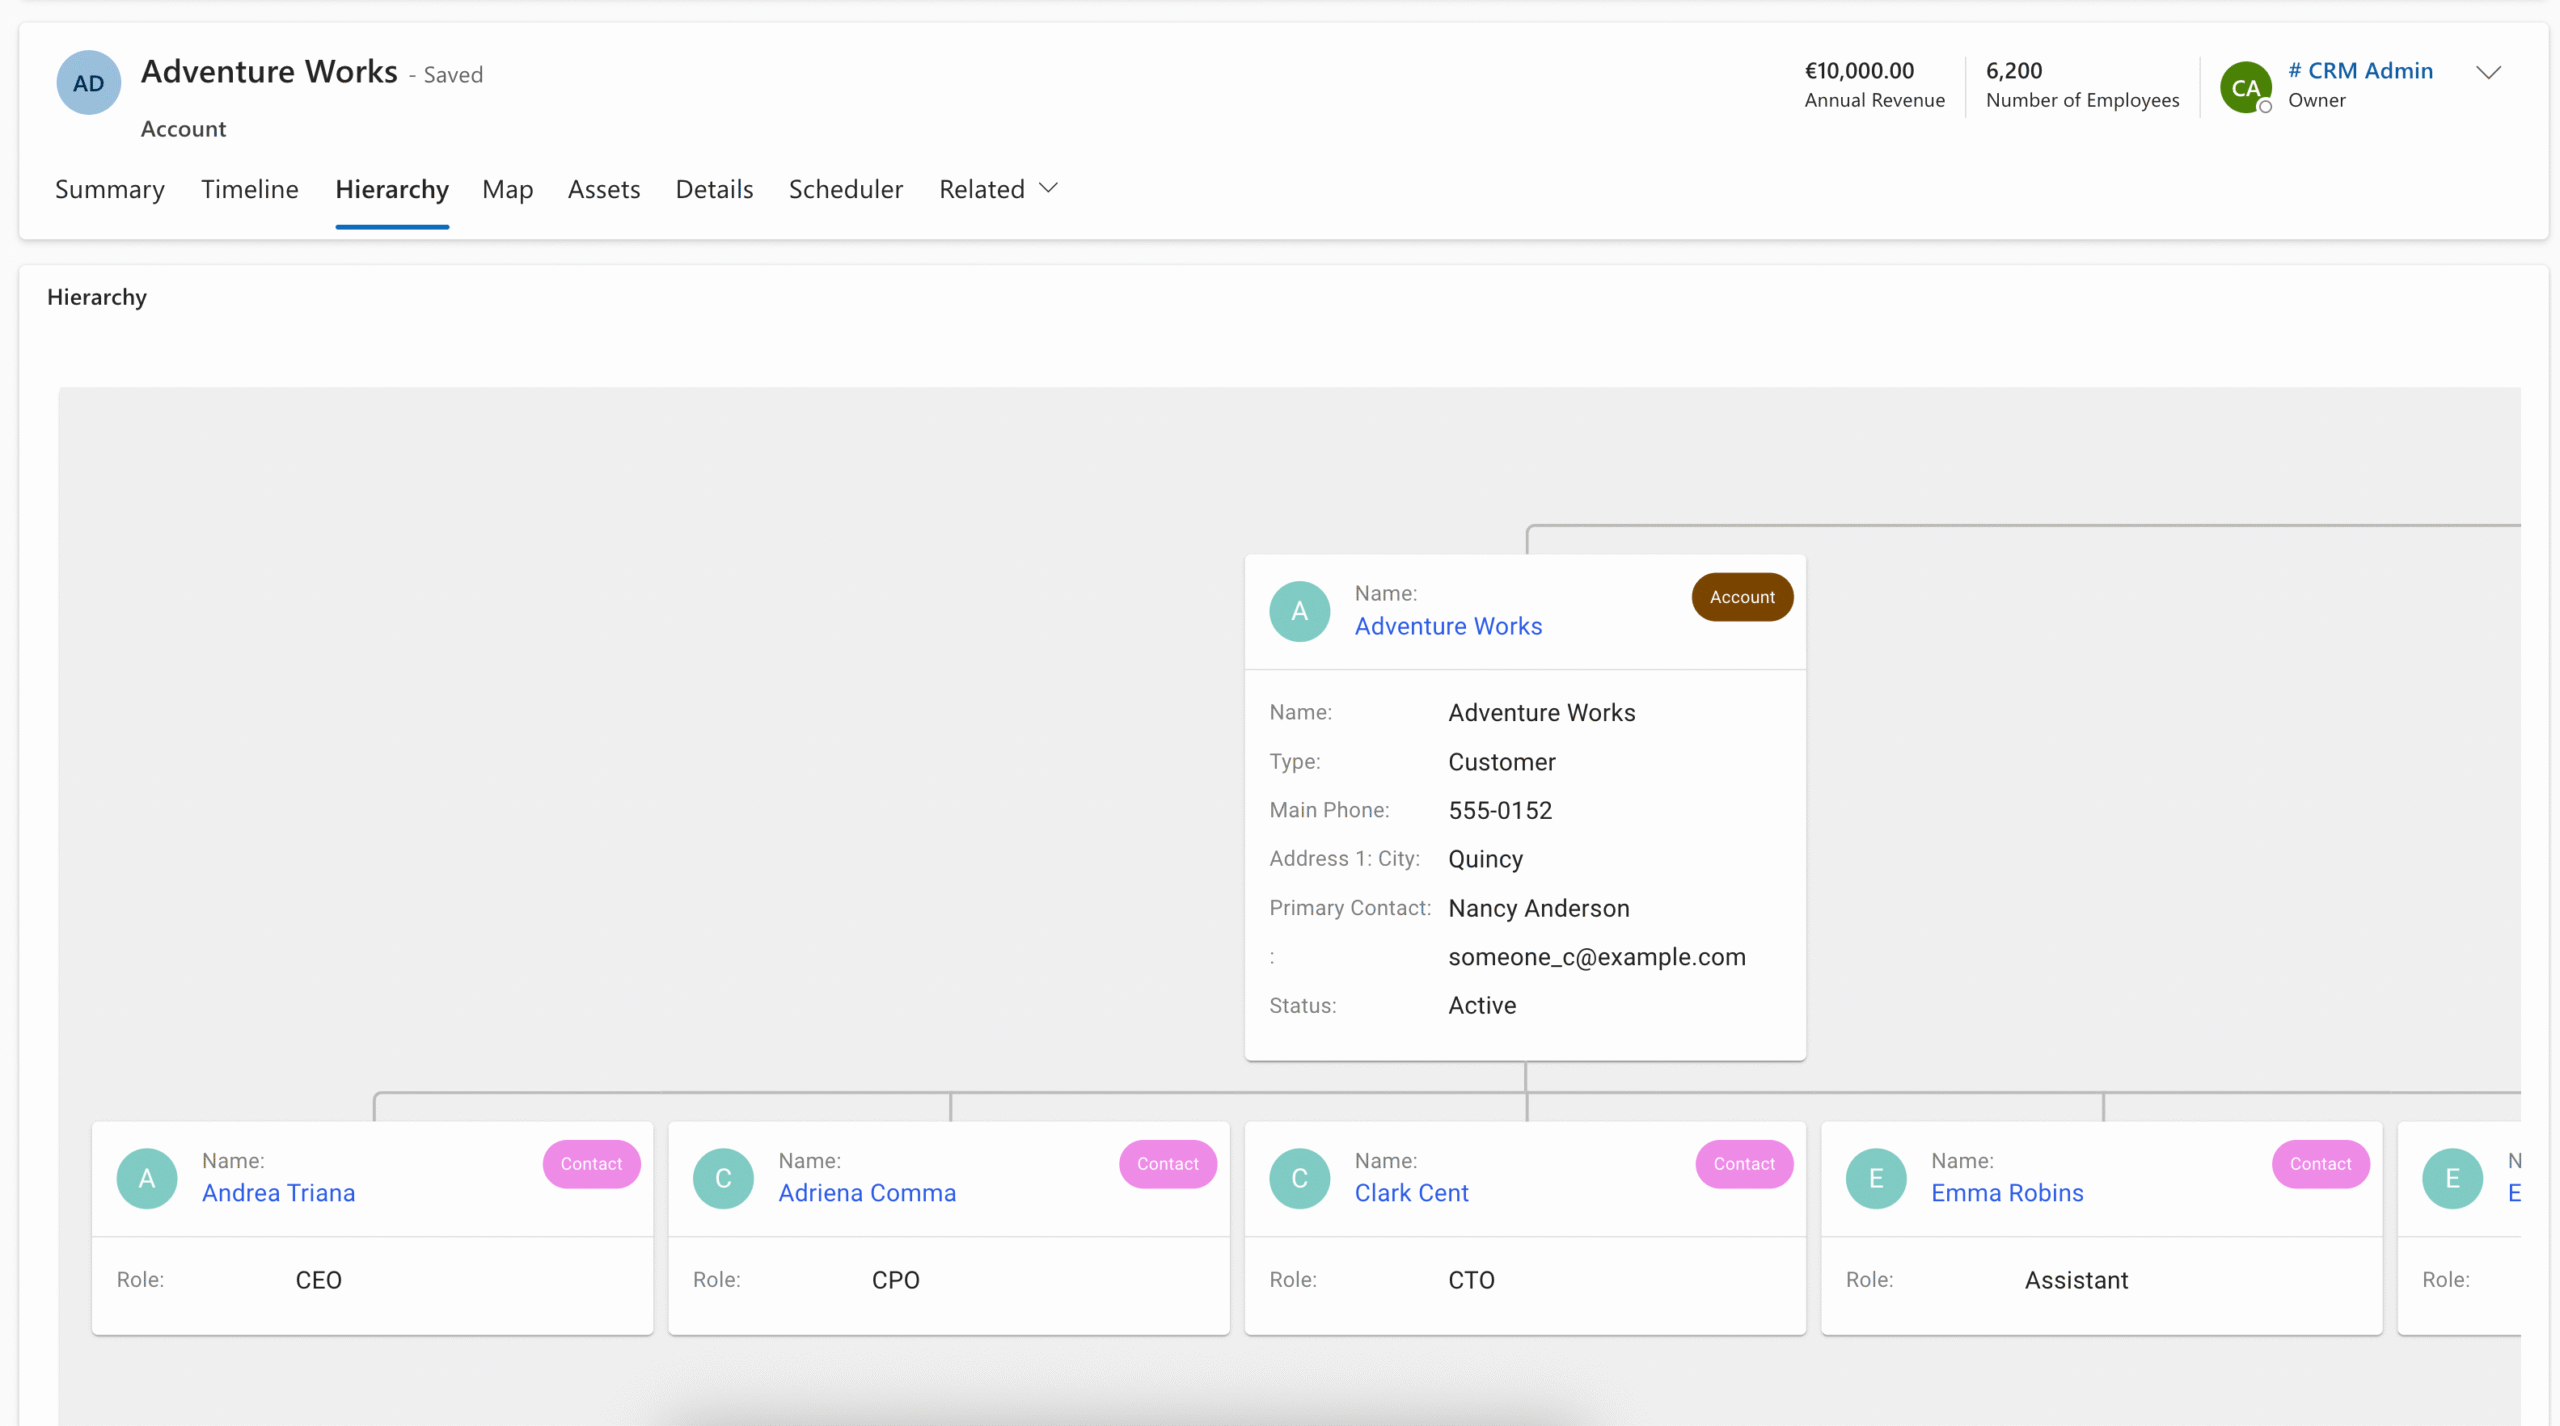The image size is (2560, 1426).
Task: Click the CPO role value
Action: click(x=895, y=1280)
